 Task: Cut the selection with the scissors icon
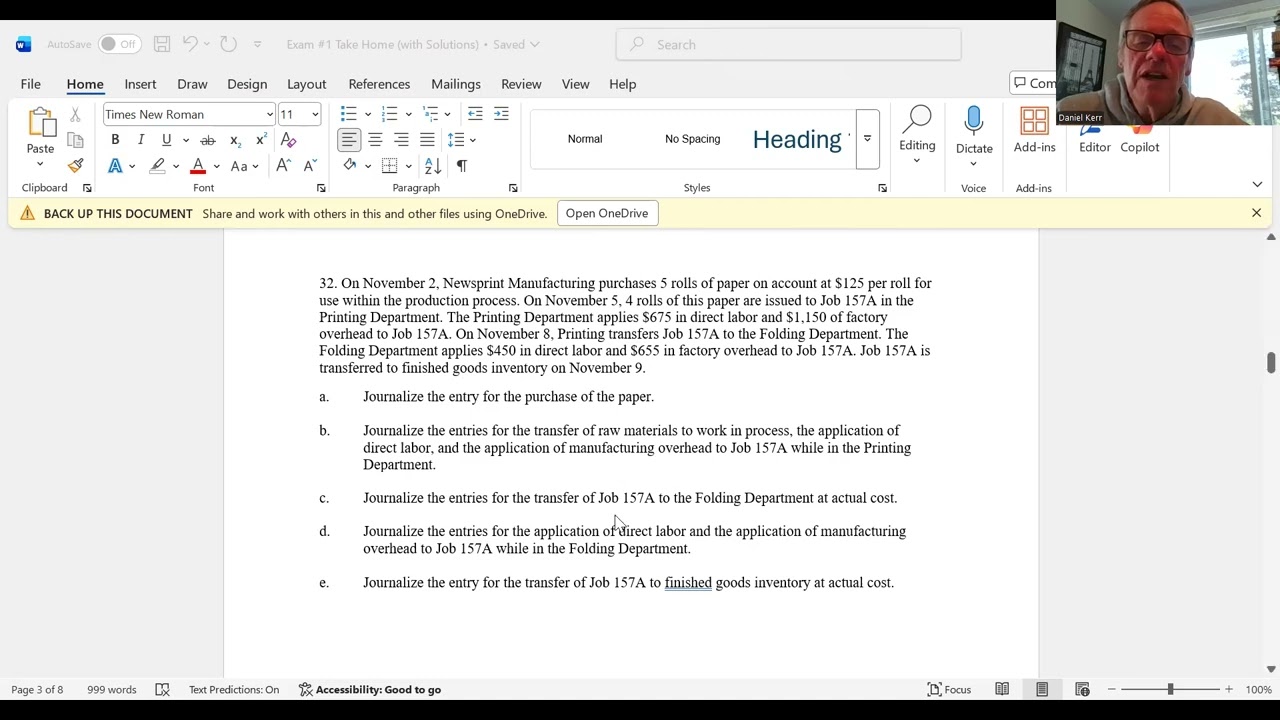click(x=75, y=115)
